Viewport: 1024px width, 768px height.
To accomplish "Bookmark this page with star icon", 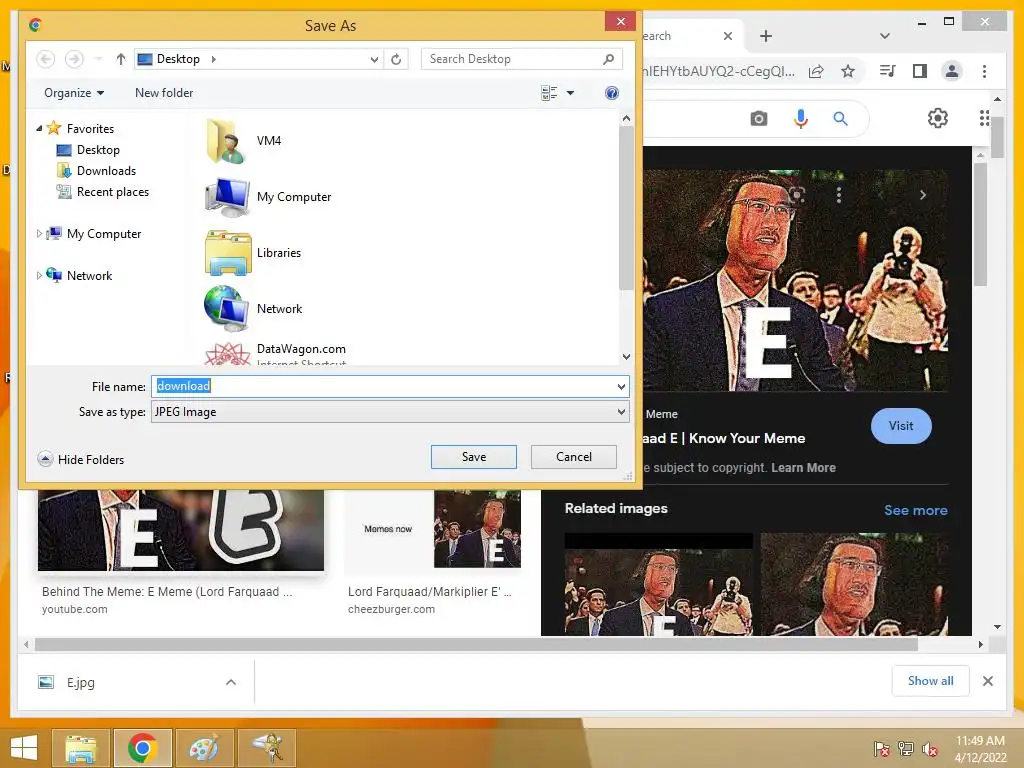I will click(x=848, y=71).
